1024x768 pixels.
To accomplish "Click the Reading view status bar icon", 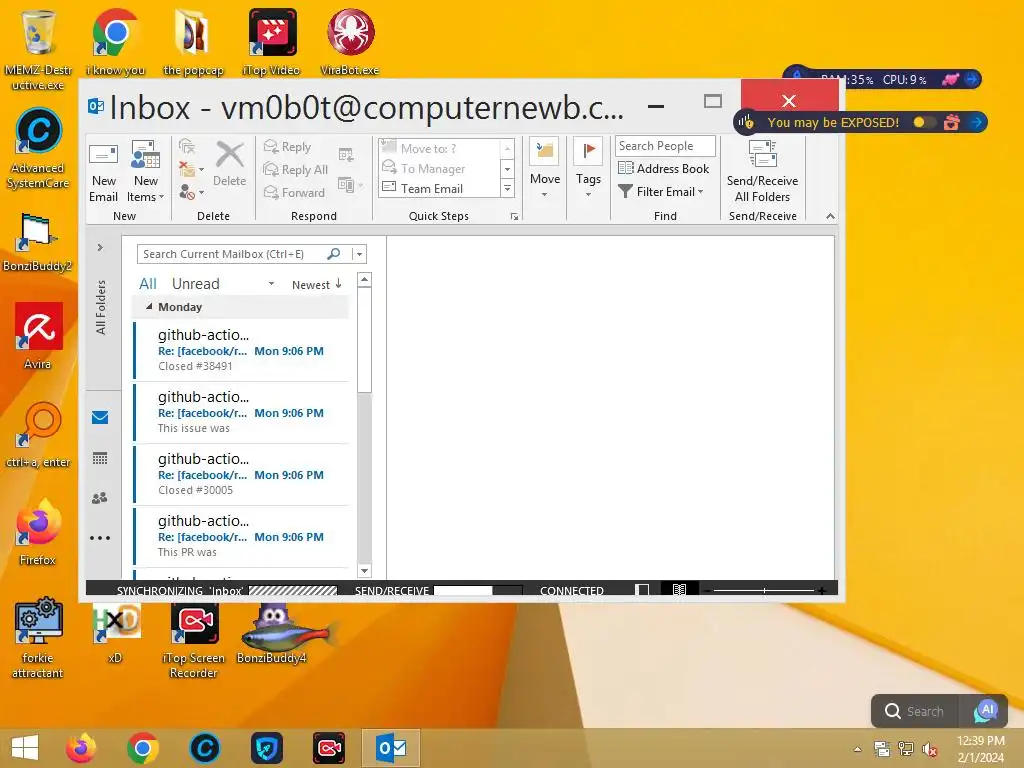I will click(x=679, y=589).
